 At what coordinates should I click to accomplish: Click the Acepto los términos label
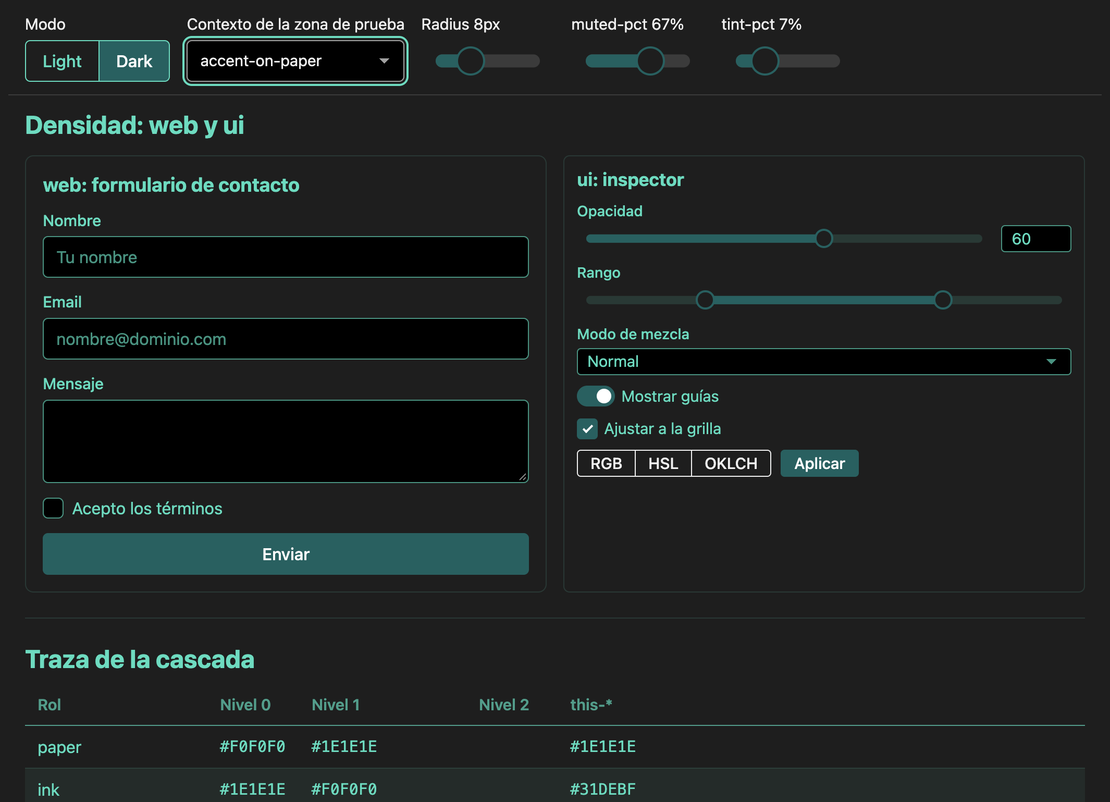pos(147,508)
